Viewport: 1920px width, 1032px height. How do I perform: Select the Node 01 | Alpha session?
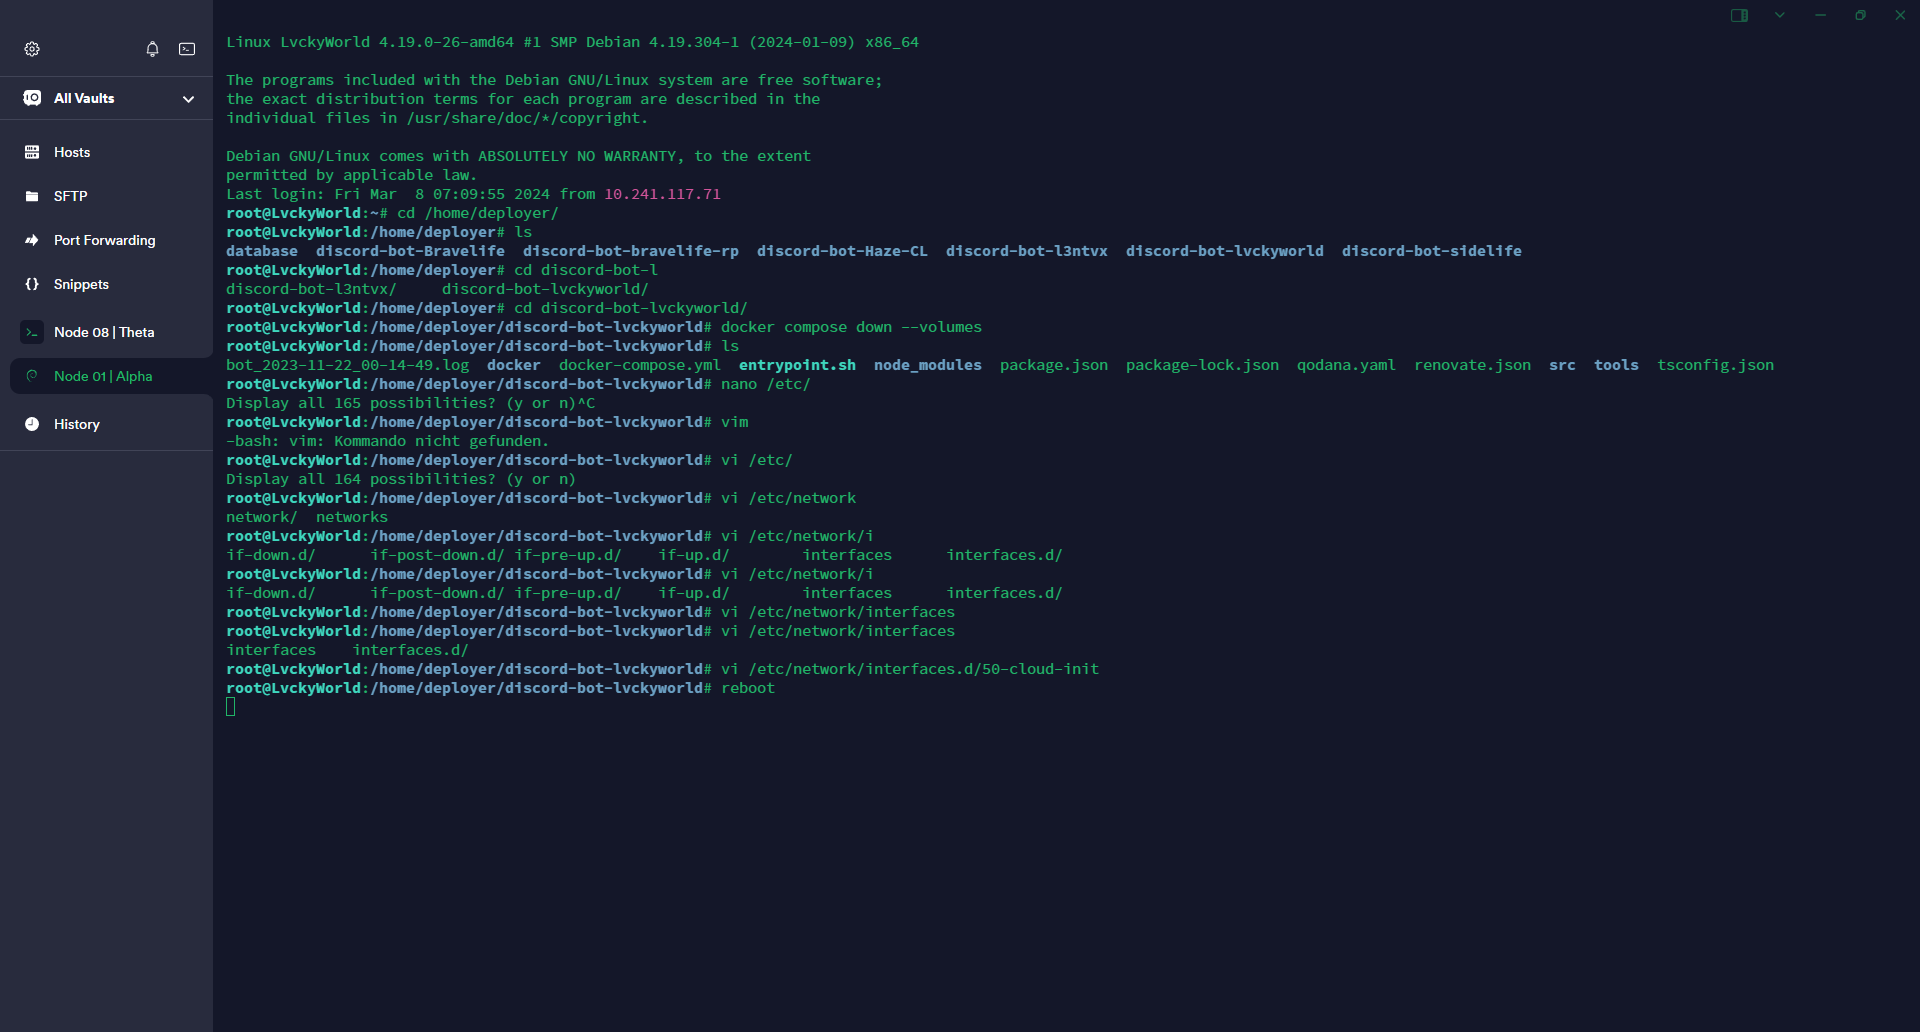[x=103, y=376]
